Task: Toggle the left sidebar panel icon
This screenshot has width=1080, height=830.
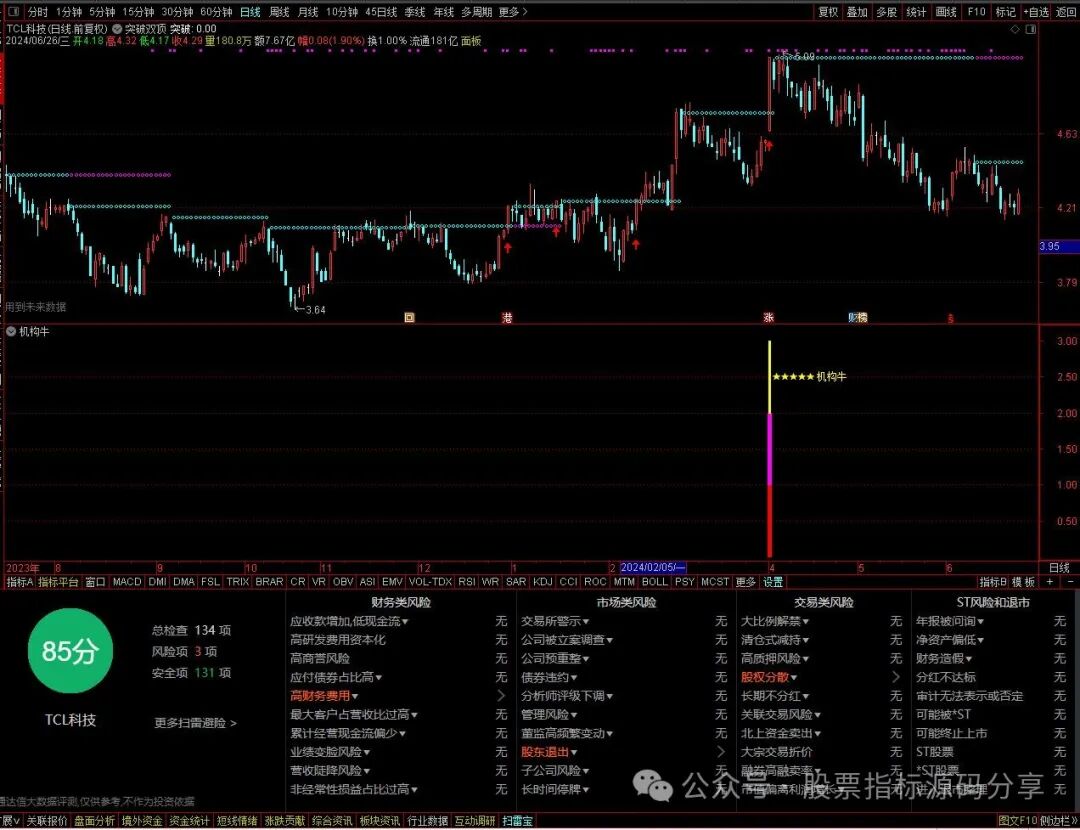Action: (14, 12)
